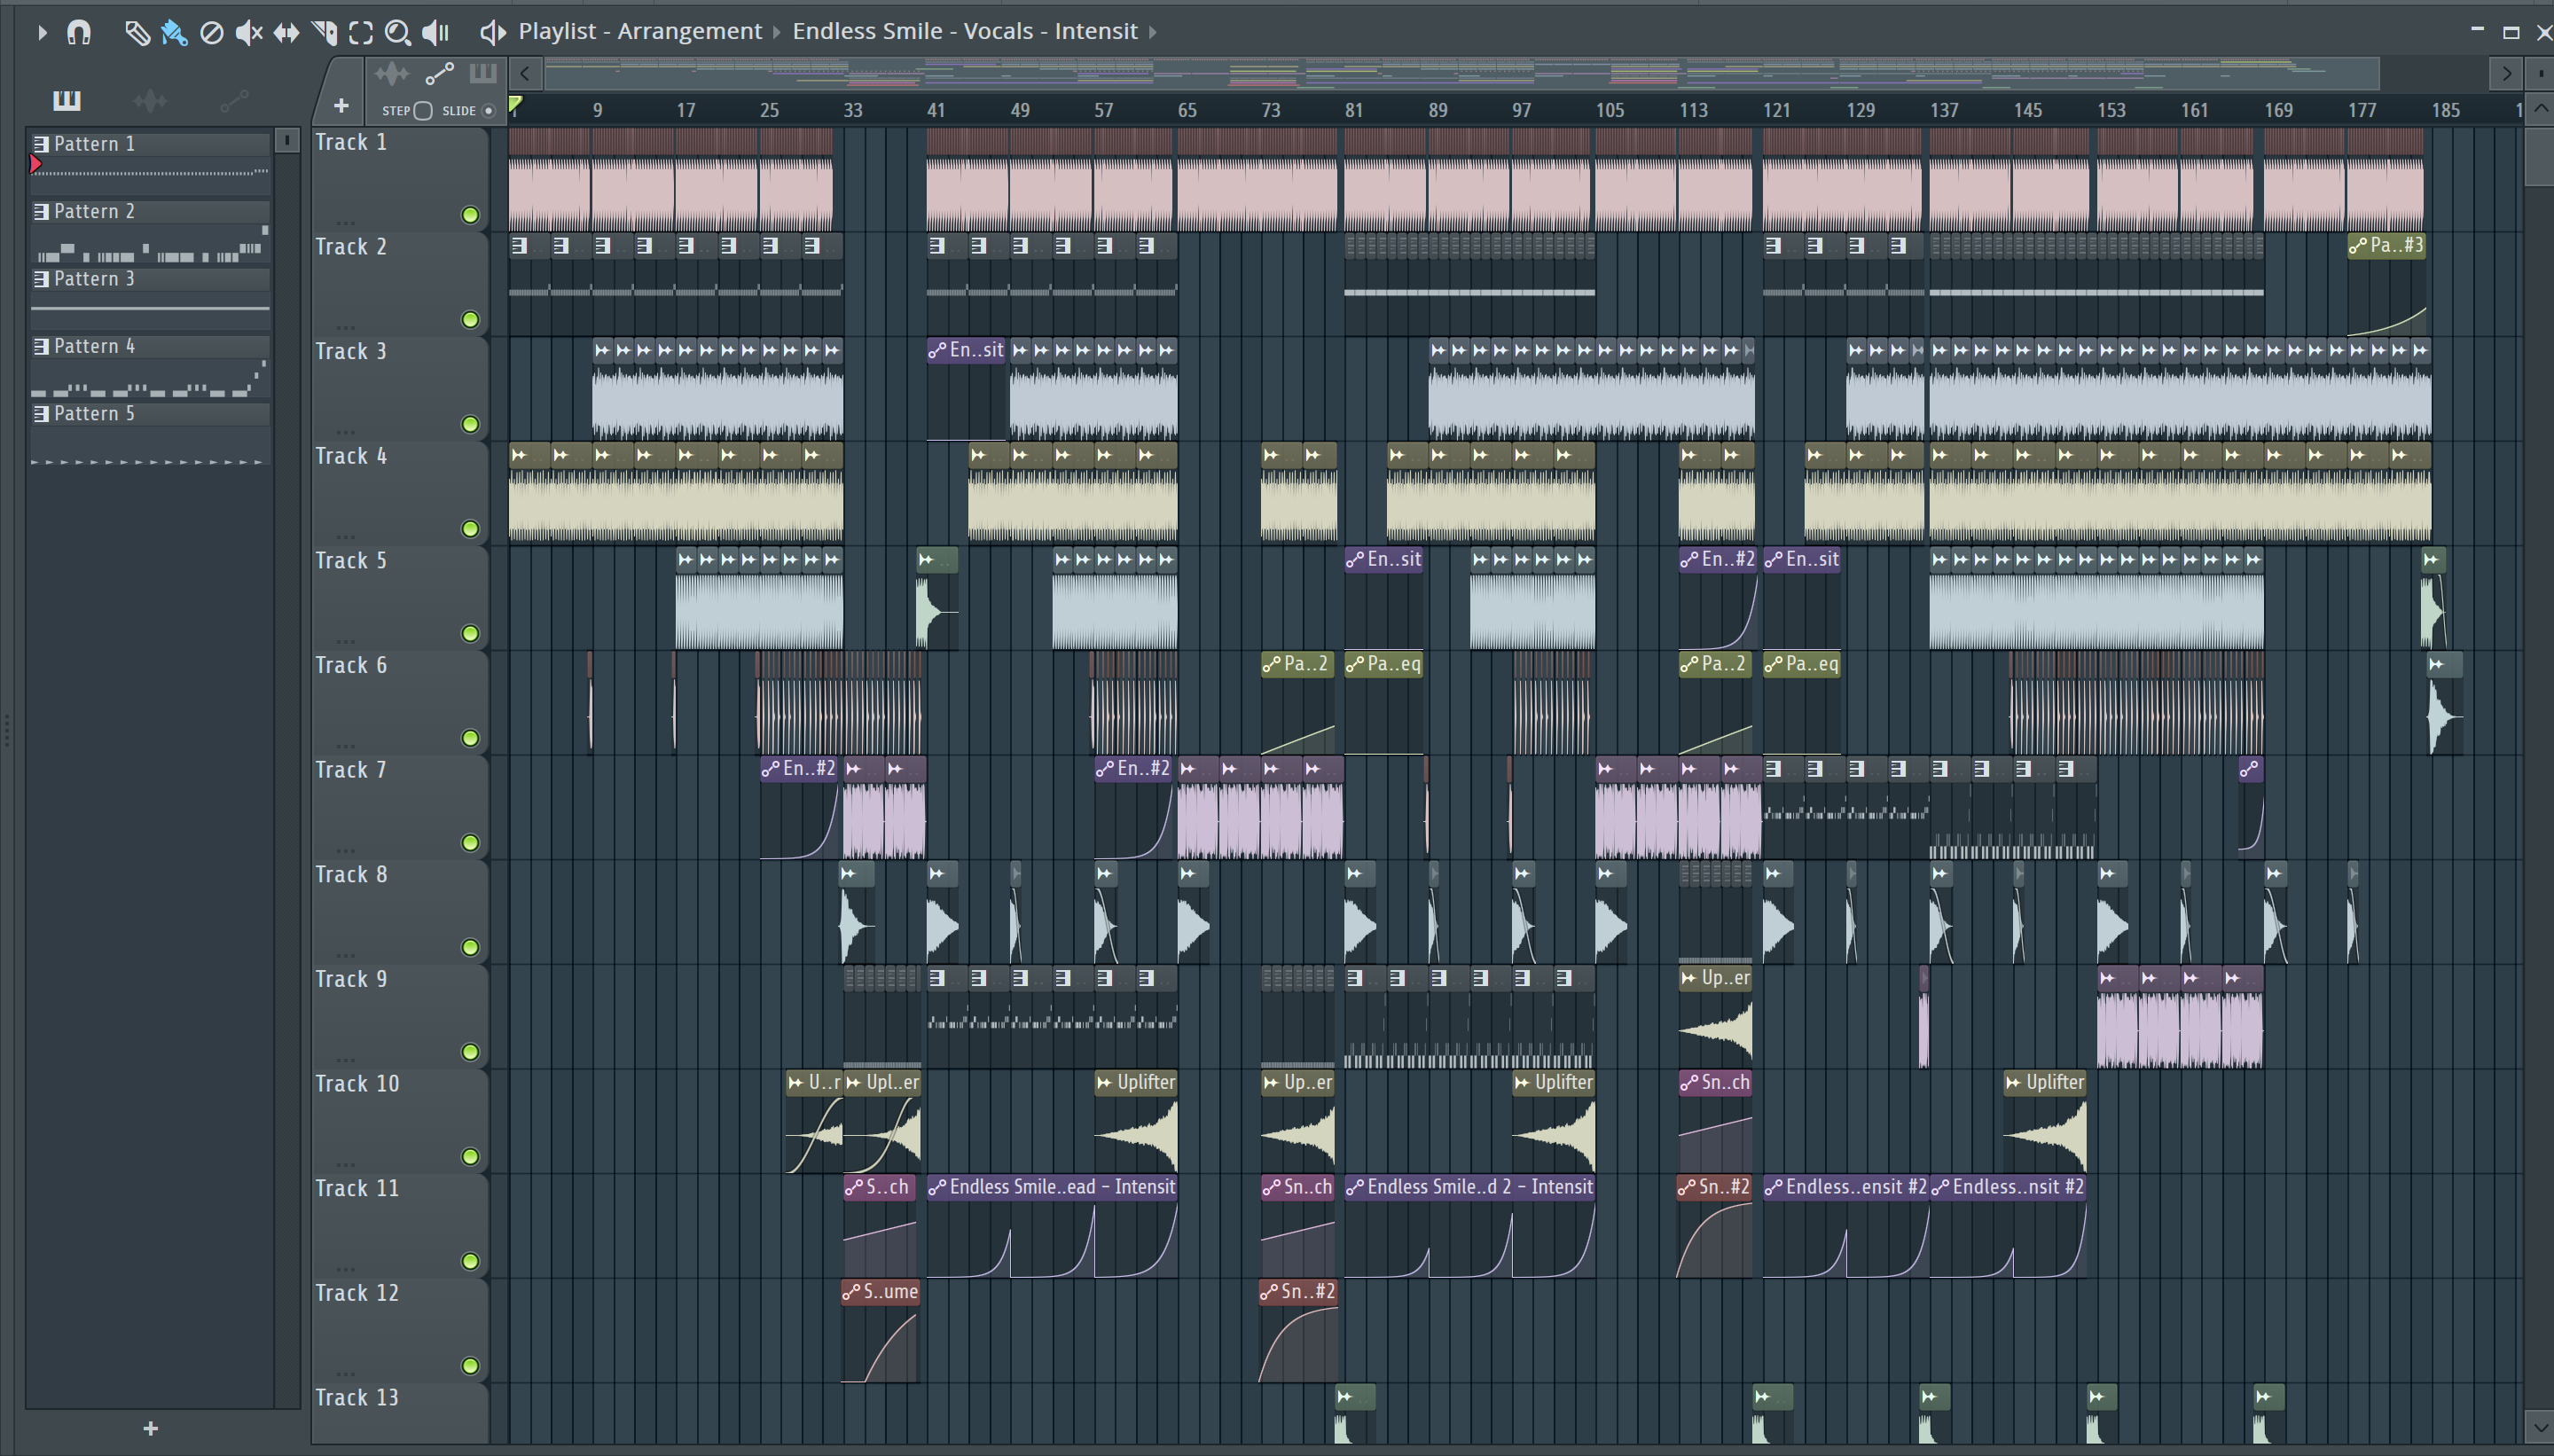This screenshot has width=2554, height=1456.
Task: Click vertical scrollbar up arrow at right
Action: click(x=2540, y=109)
